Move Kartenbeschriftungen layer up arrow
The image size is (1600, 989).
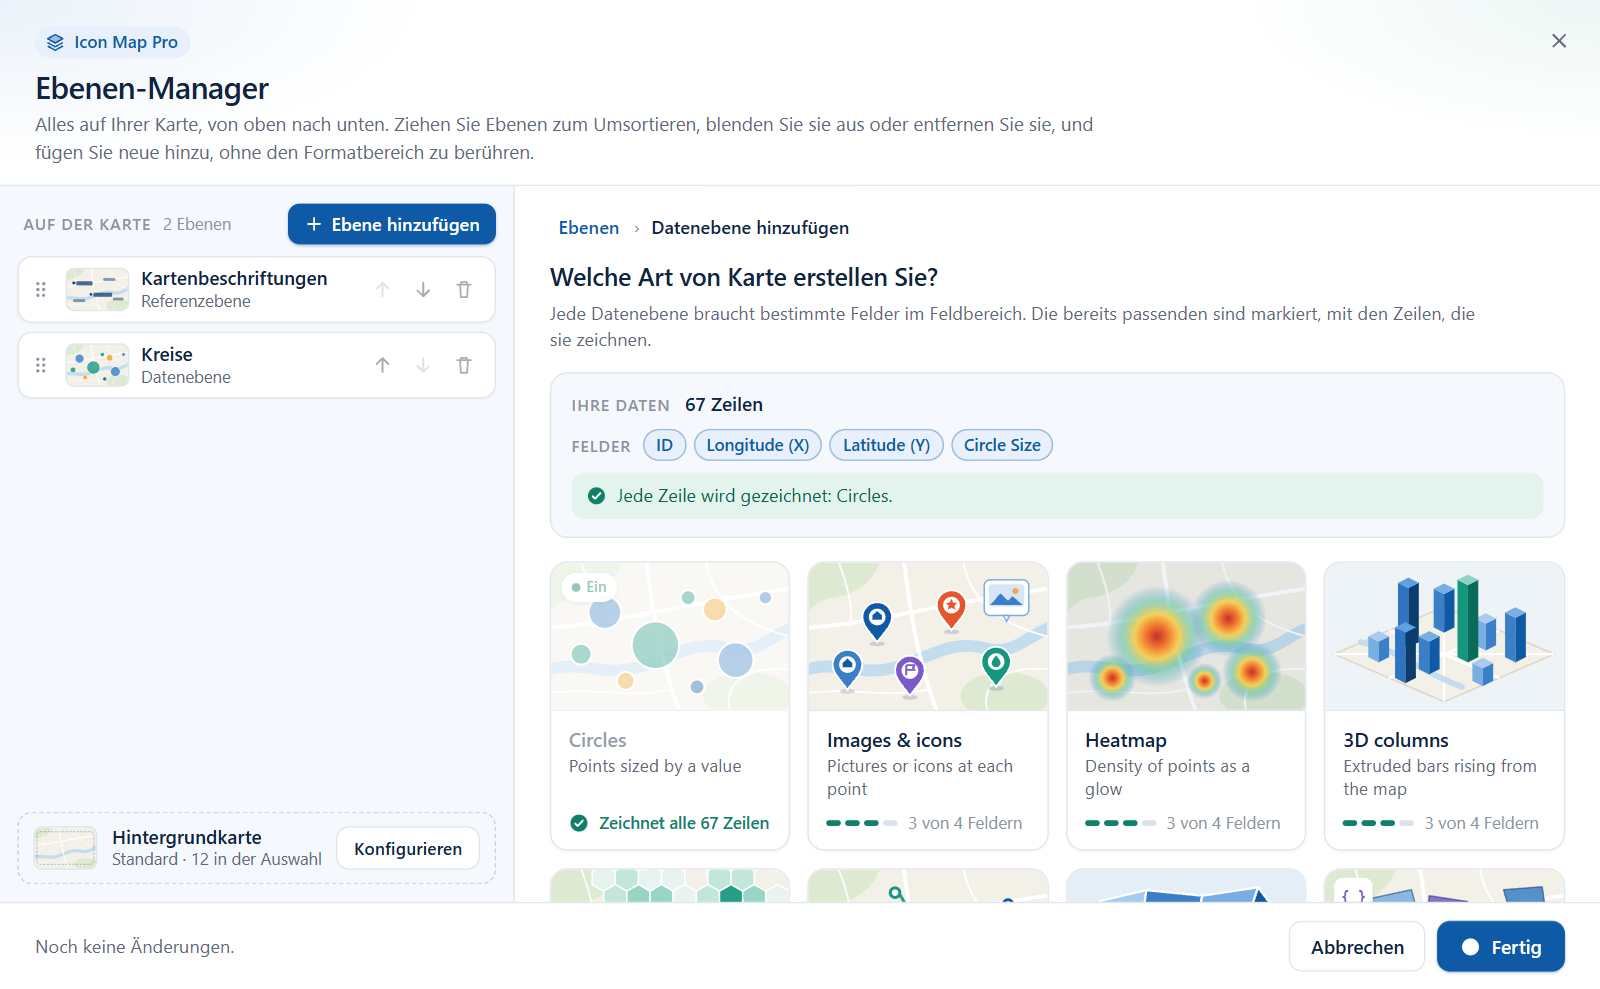click(x=382, y=290)
